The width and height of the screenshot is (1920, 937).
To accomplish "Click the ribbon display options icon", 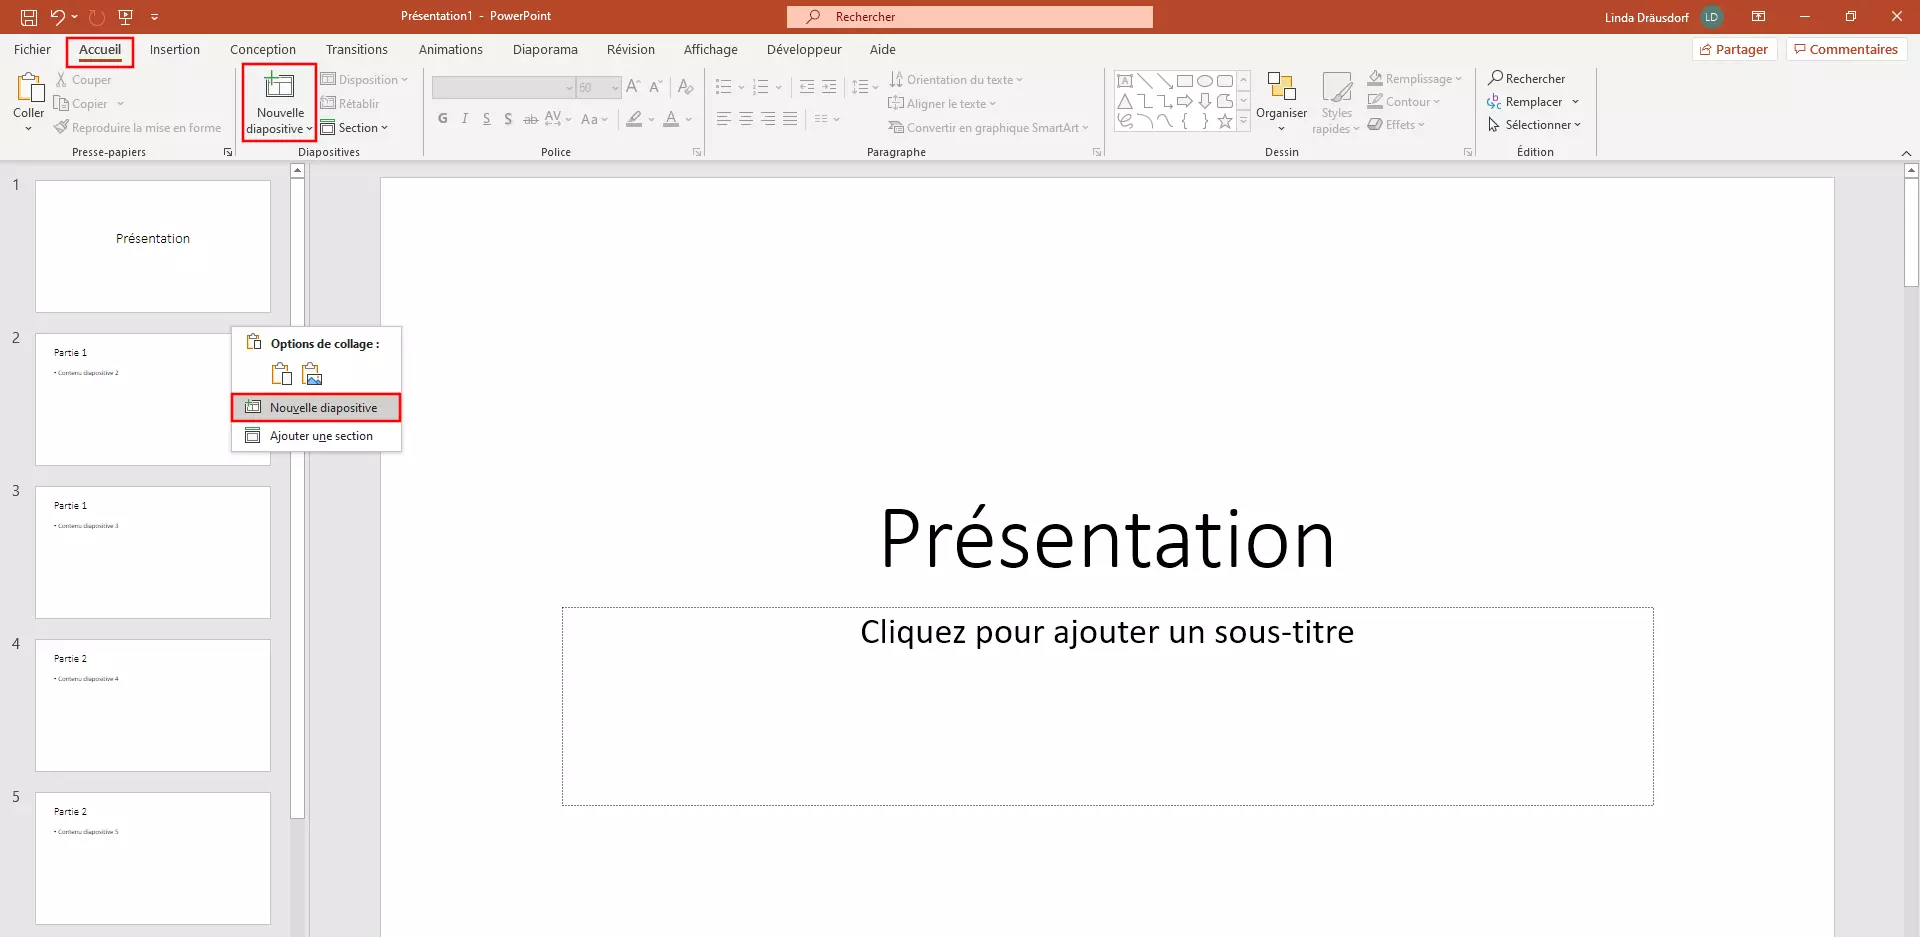I will coord(1759,17).
